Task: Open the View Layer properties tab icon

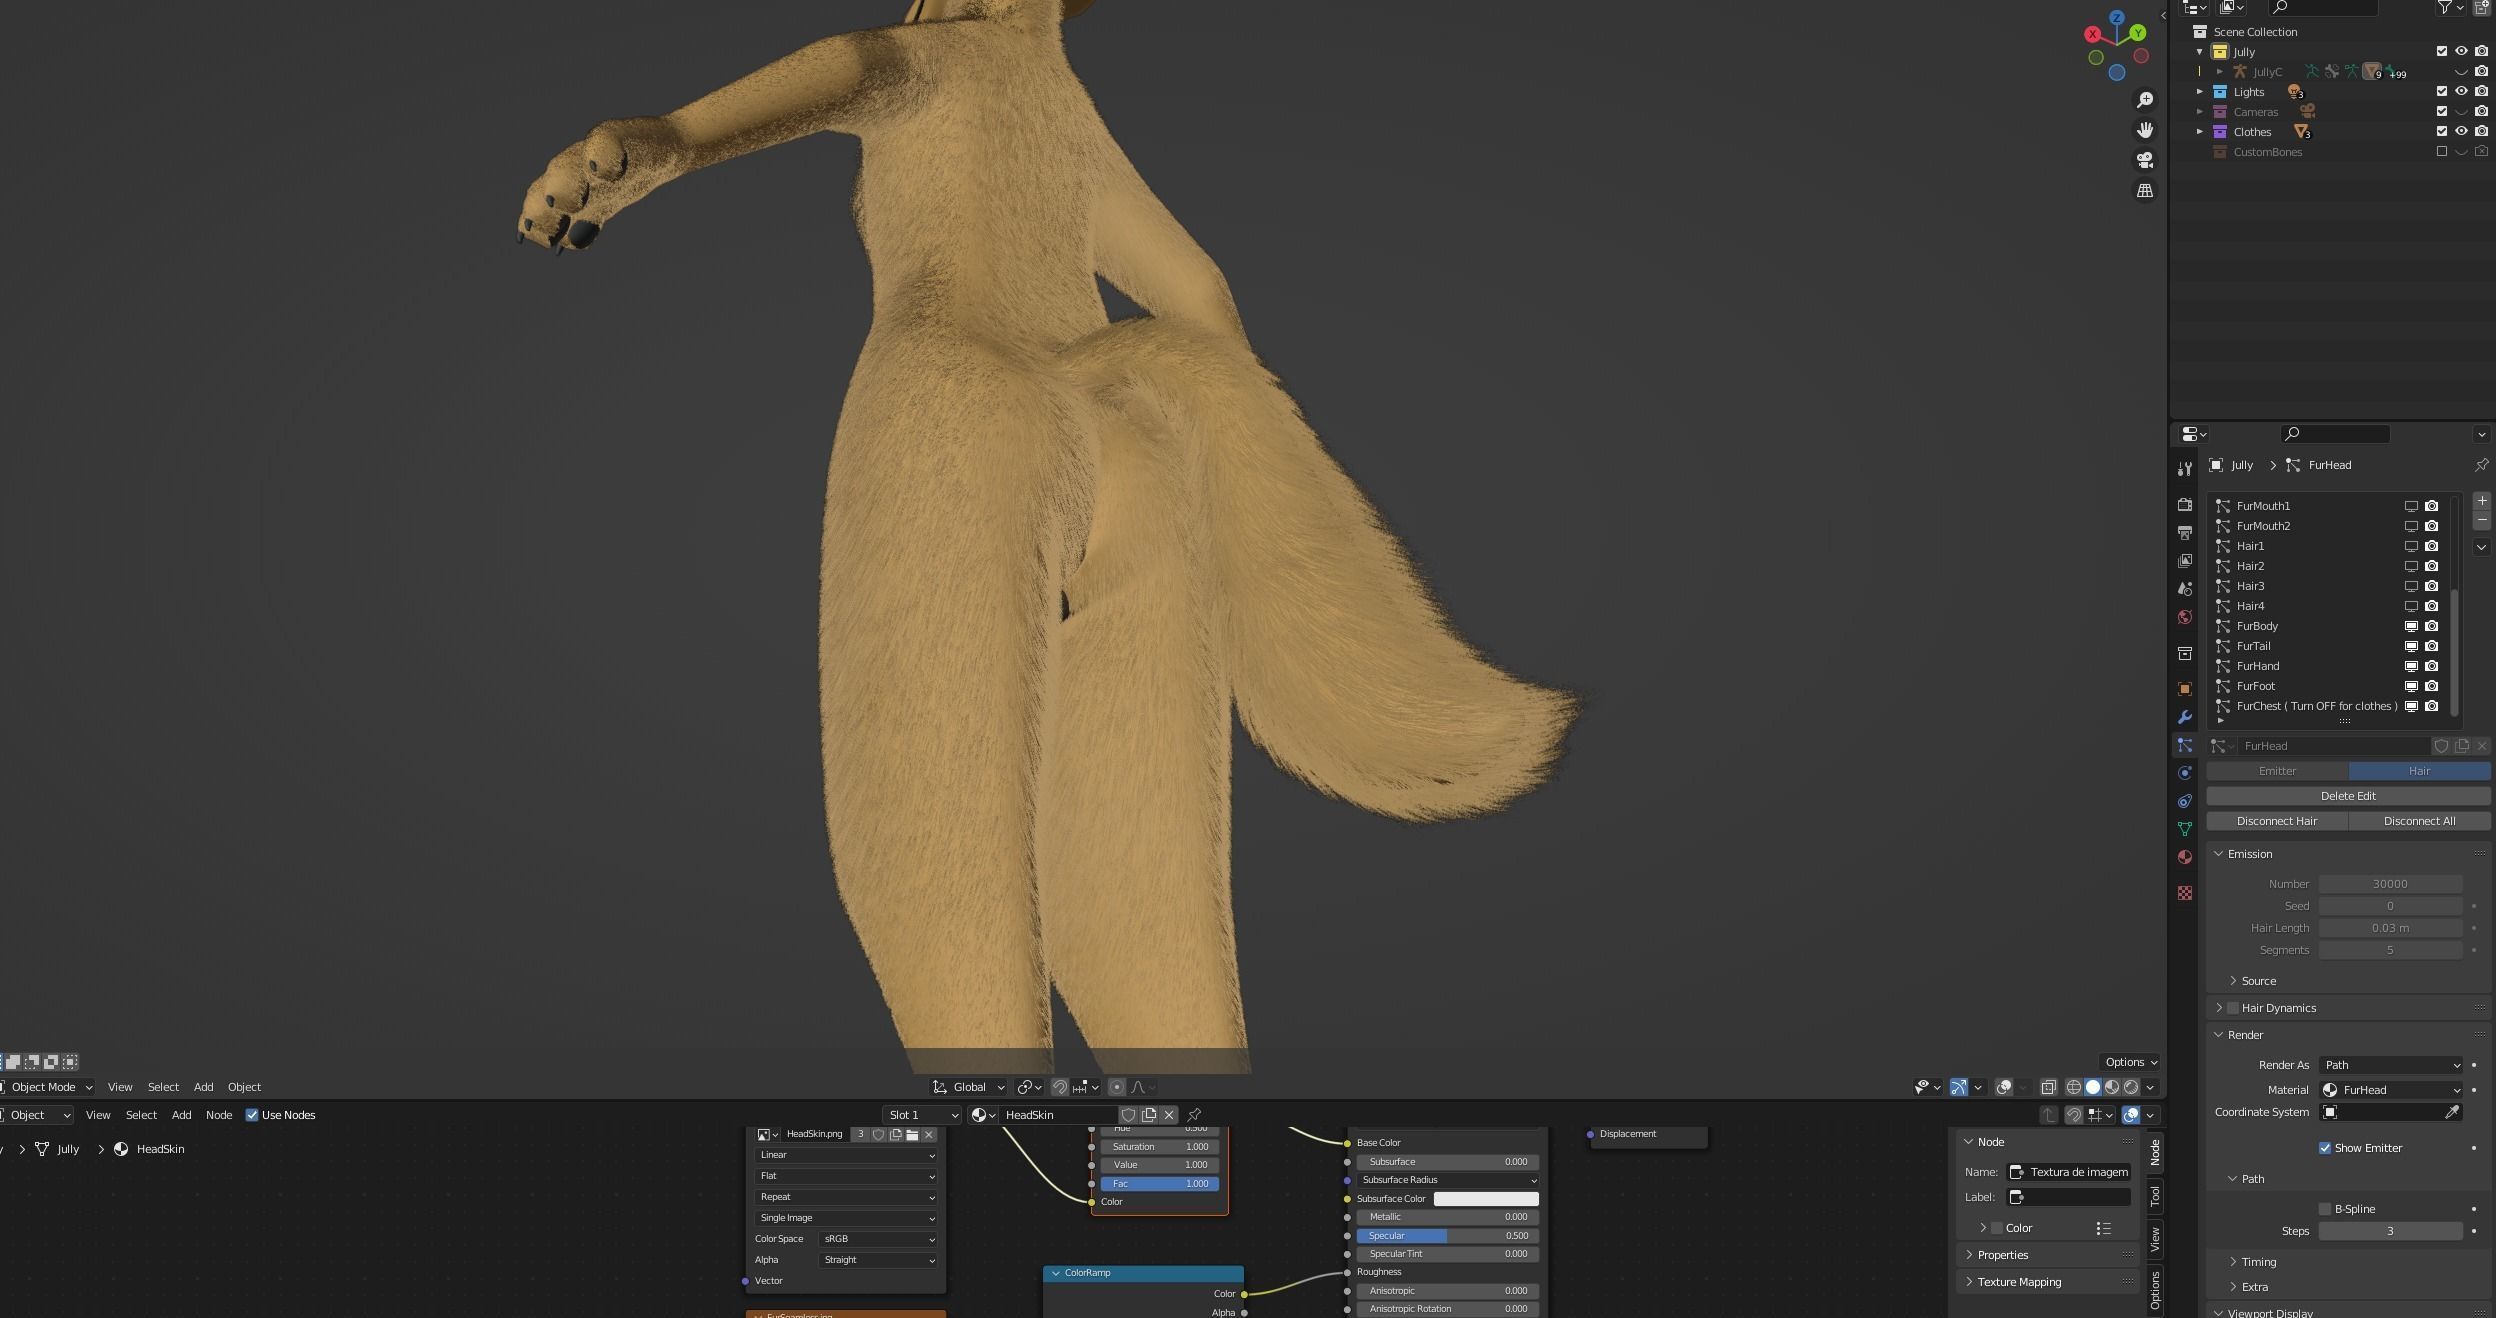Action: 2185,561
